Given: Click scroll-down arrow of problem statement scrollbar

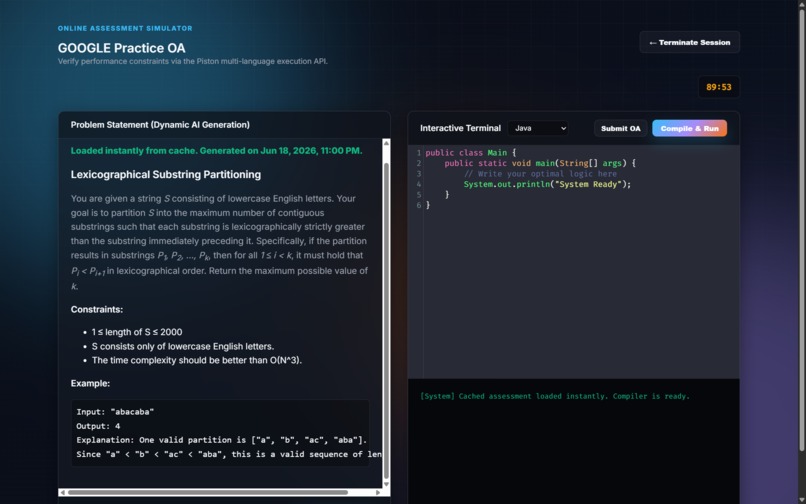Looking at the screenshot, I should click(387, 484).
